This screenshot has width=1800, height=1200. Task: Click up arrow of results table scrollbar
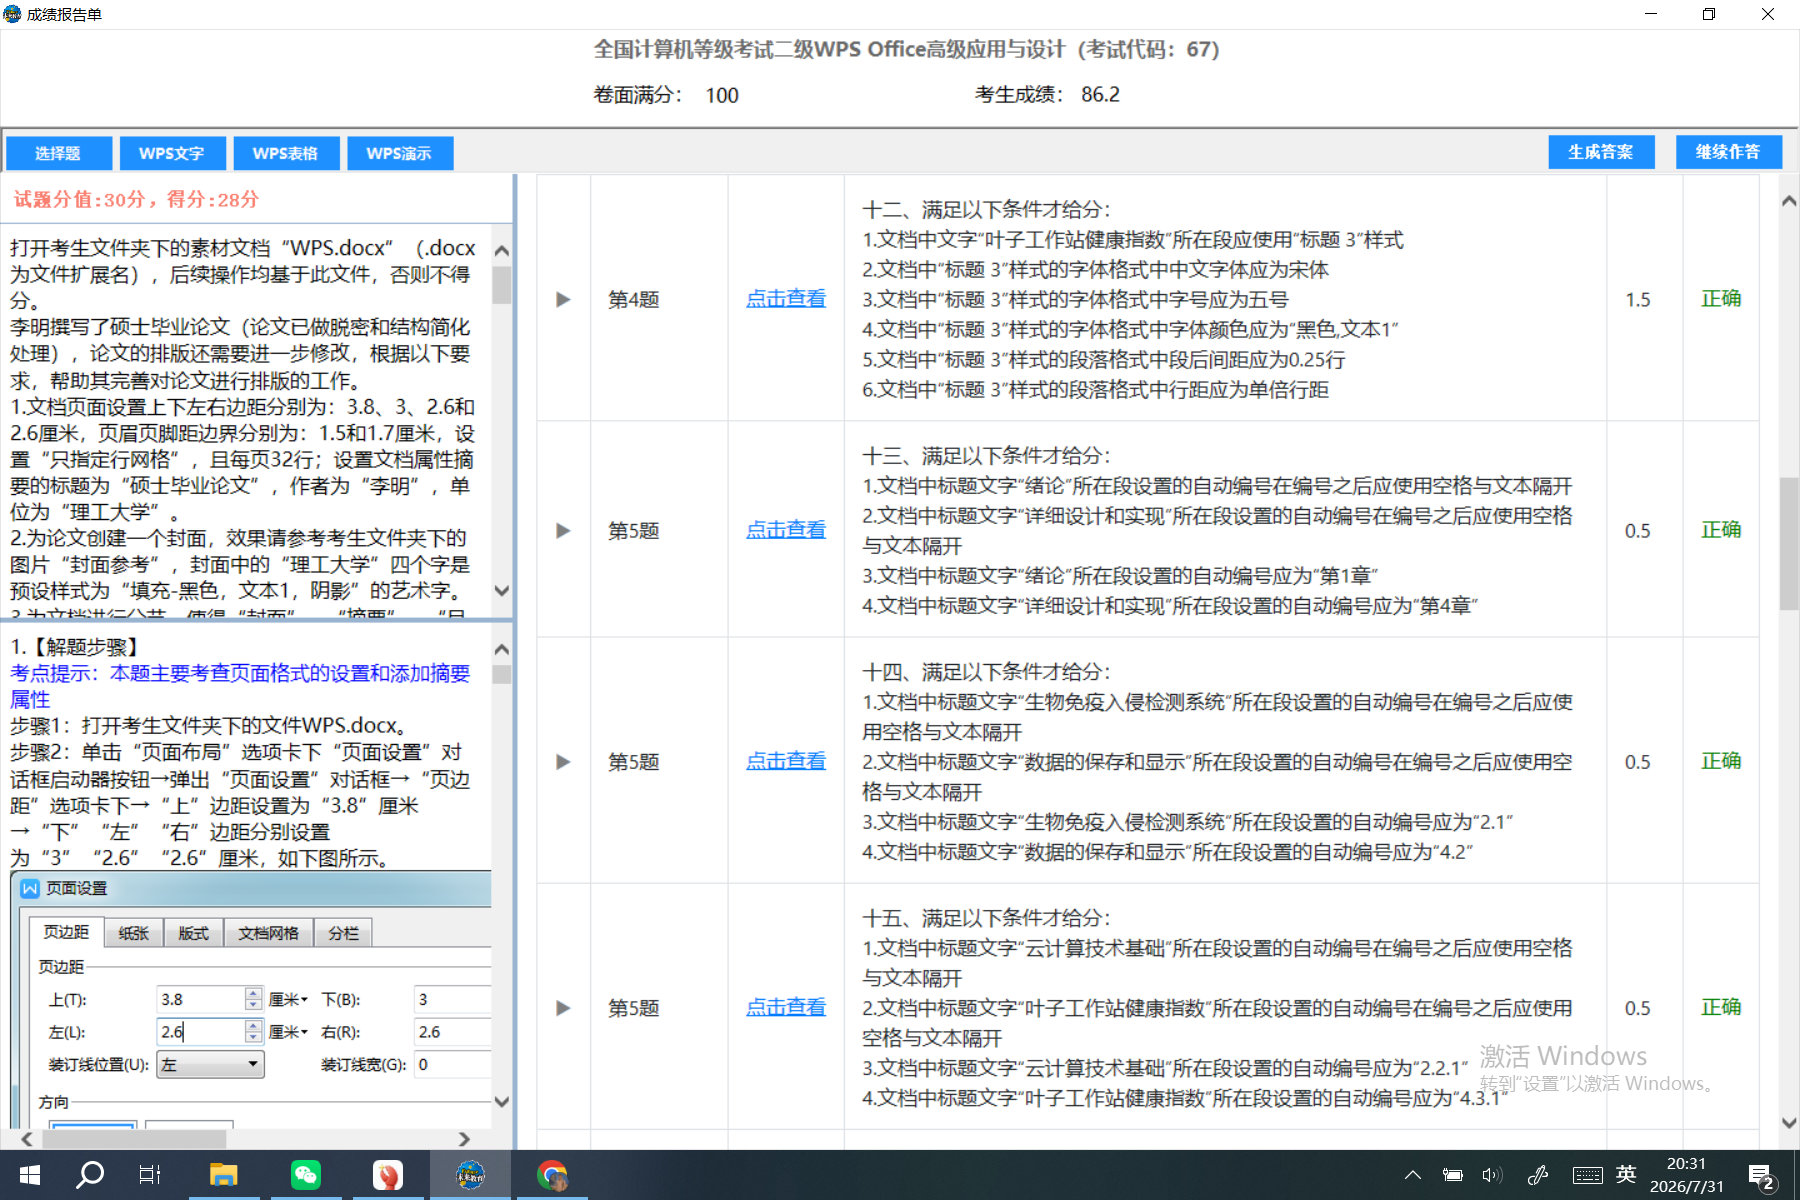[1789, 201]
